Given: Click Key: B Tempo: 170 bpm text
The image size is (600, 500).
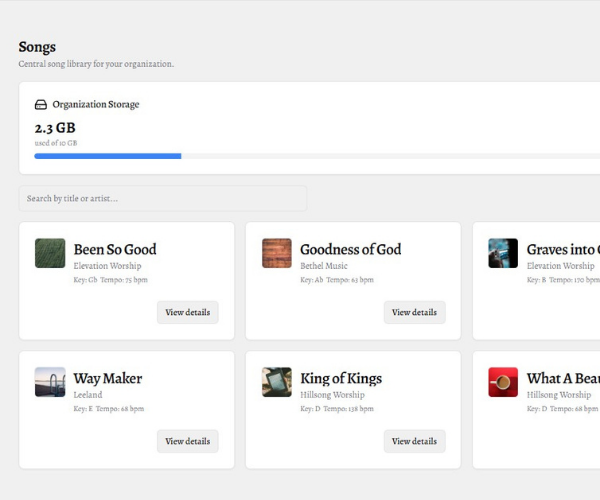Looking at the screenshot, I should pyautogui.click(x=563, y=280).
